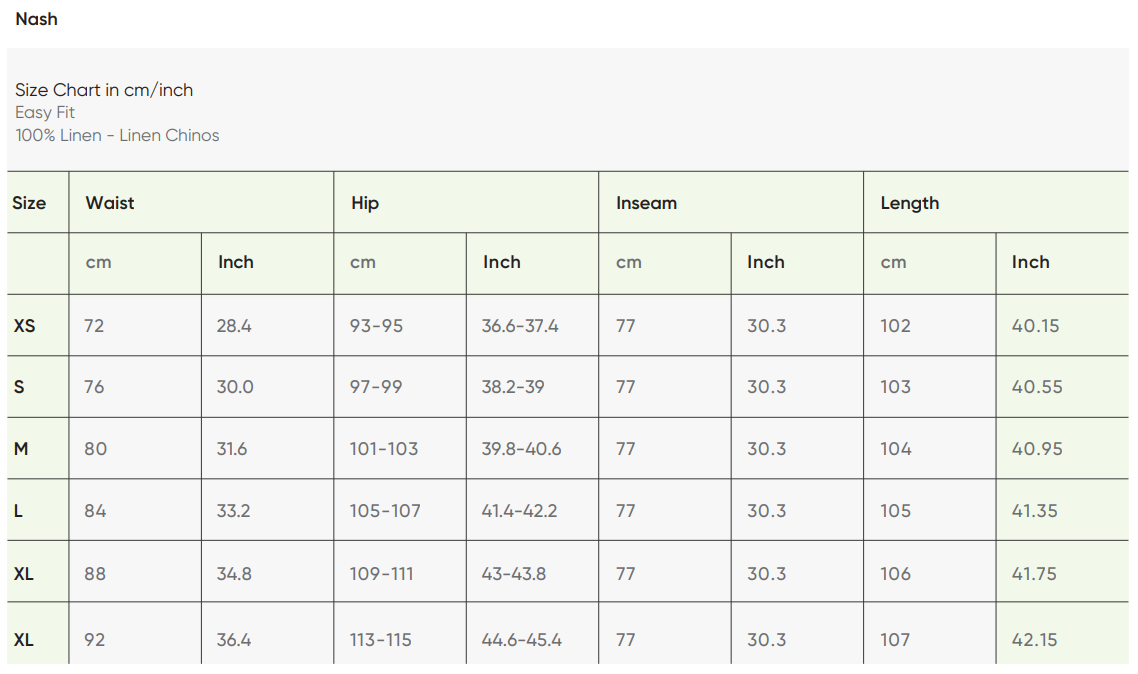
Task: Select the hip range 97-99 cell
Action: click(376, 387)
